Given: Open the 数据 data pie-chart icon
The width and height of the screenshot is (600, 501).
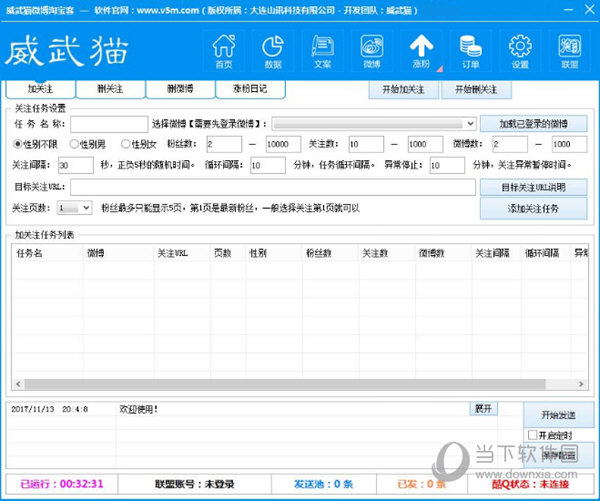Looking at the screenshot, I should coord(273,52).
